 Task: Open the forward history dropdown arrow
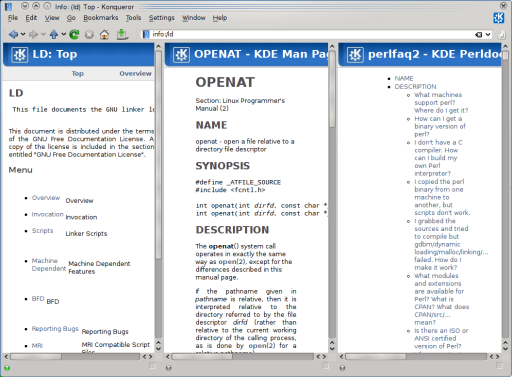point(43,34)
